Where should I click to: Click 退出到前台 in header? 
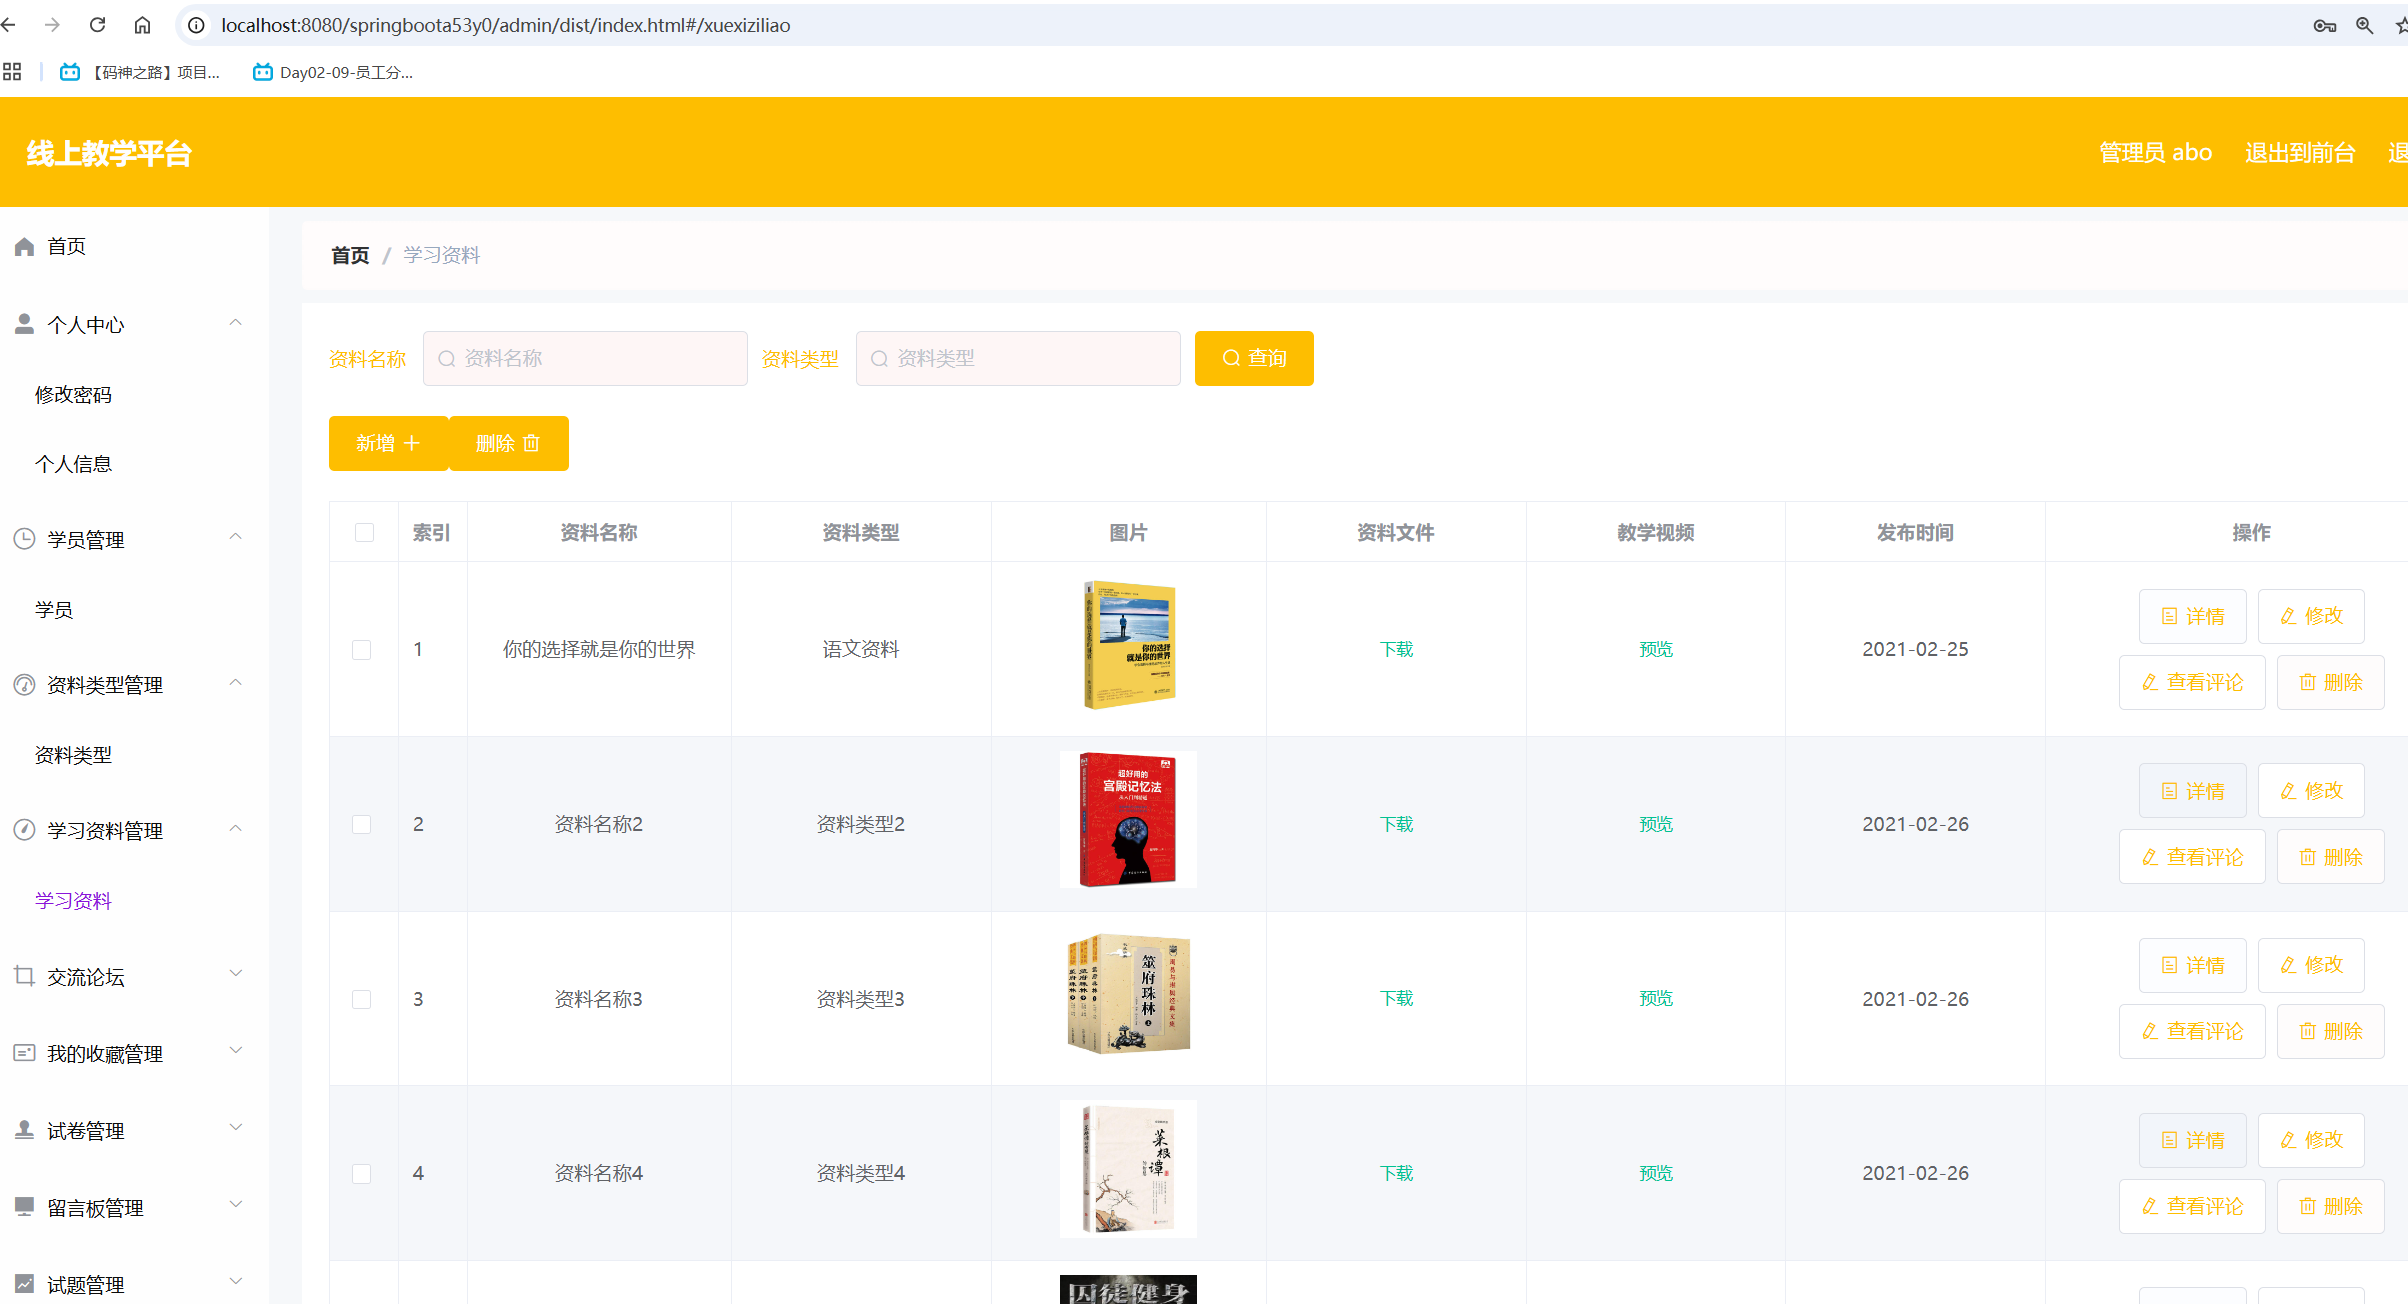click(2300, 152)
